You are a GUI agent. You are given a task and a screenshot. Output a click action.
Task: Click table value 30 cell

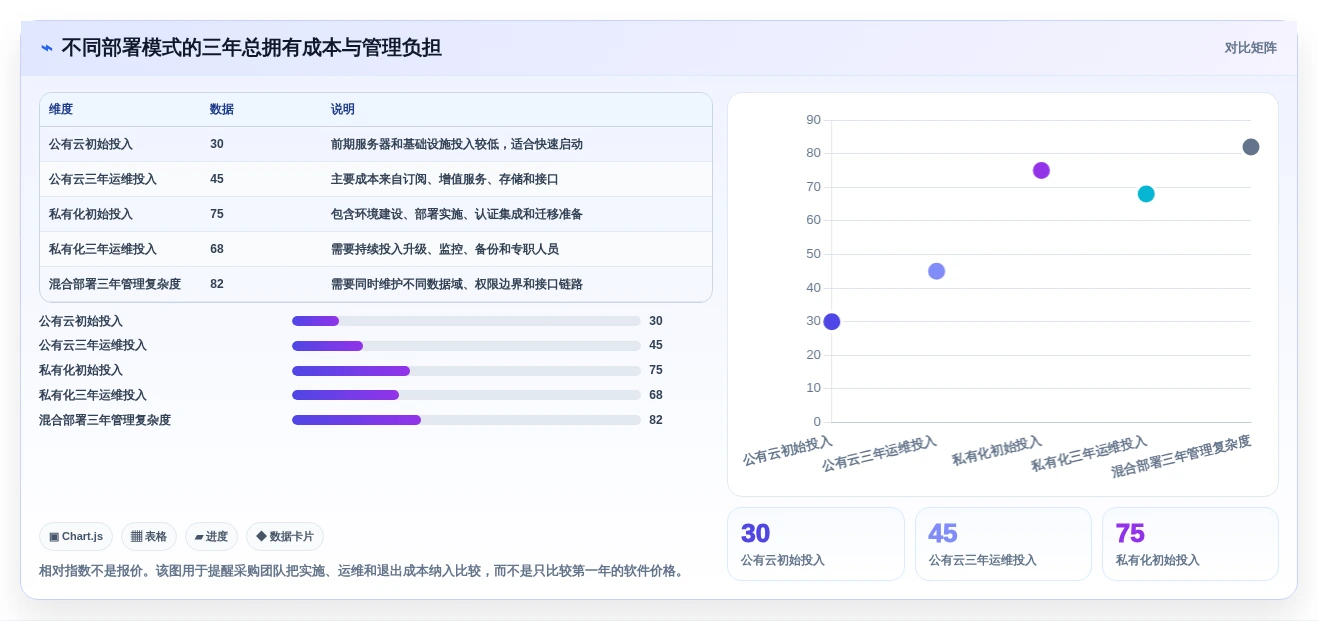[x=217, y=144]
